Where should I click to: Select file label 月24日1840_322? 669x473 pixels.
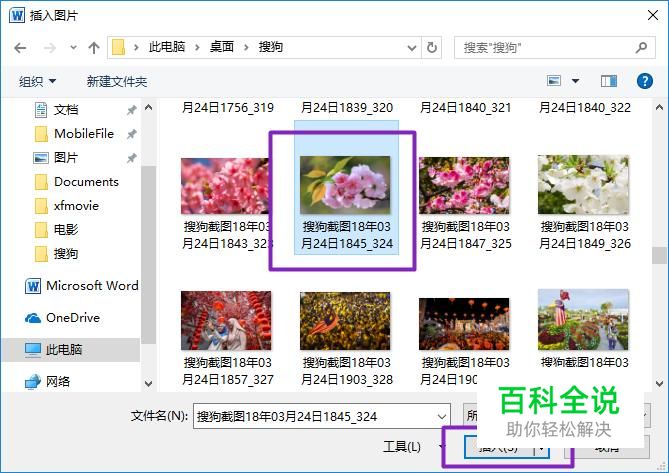click(x=585, y=108)
